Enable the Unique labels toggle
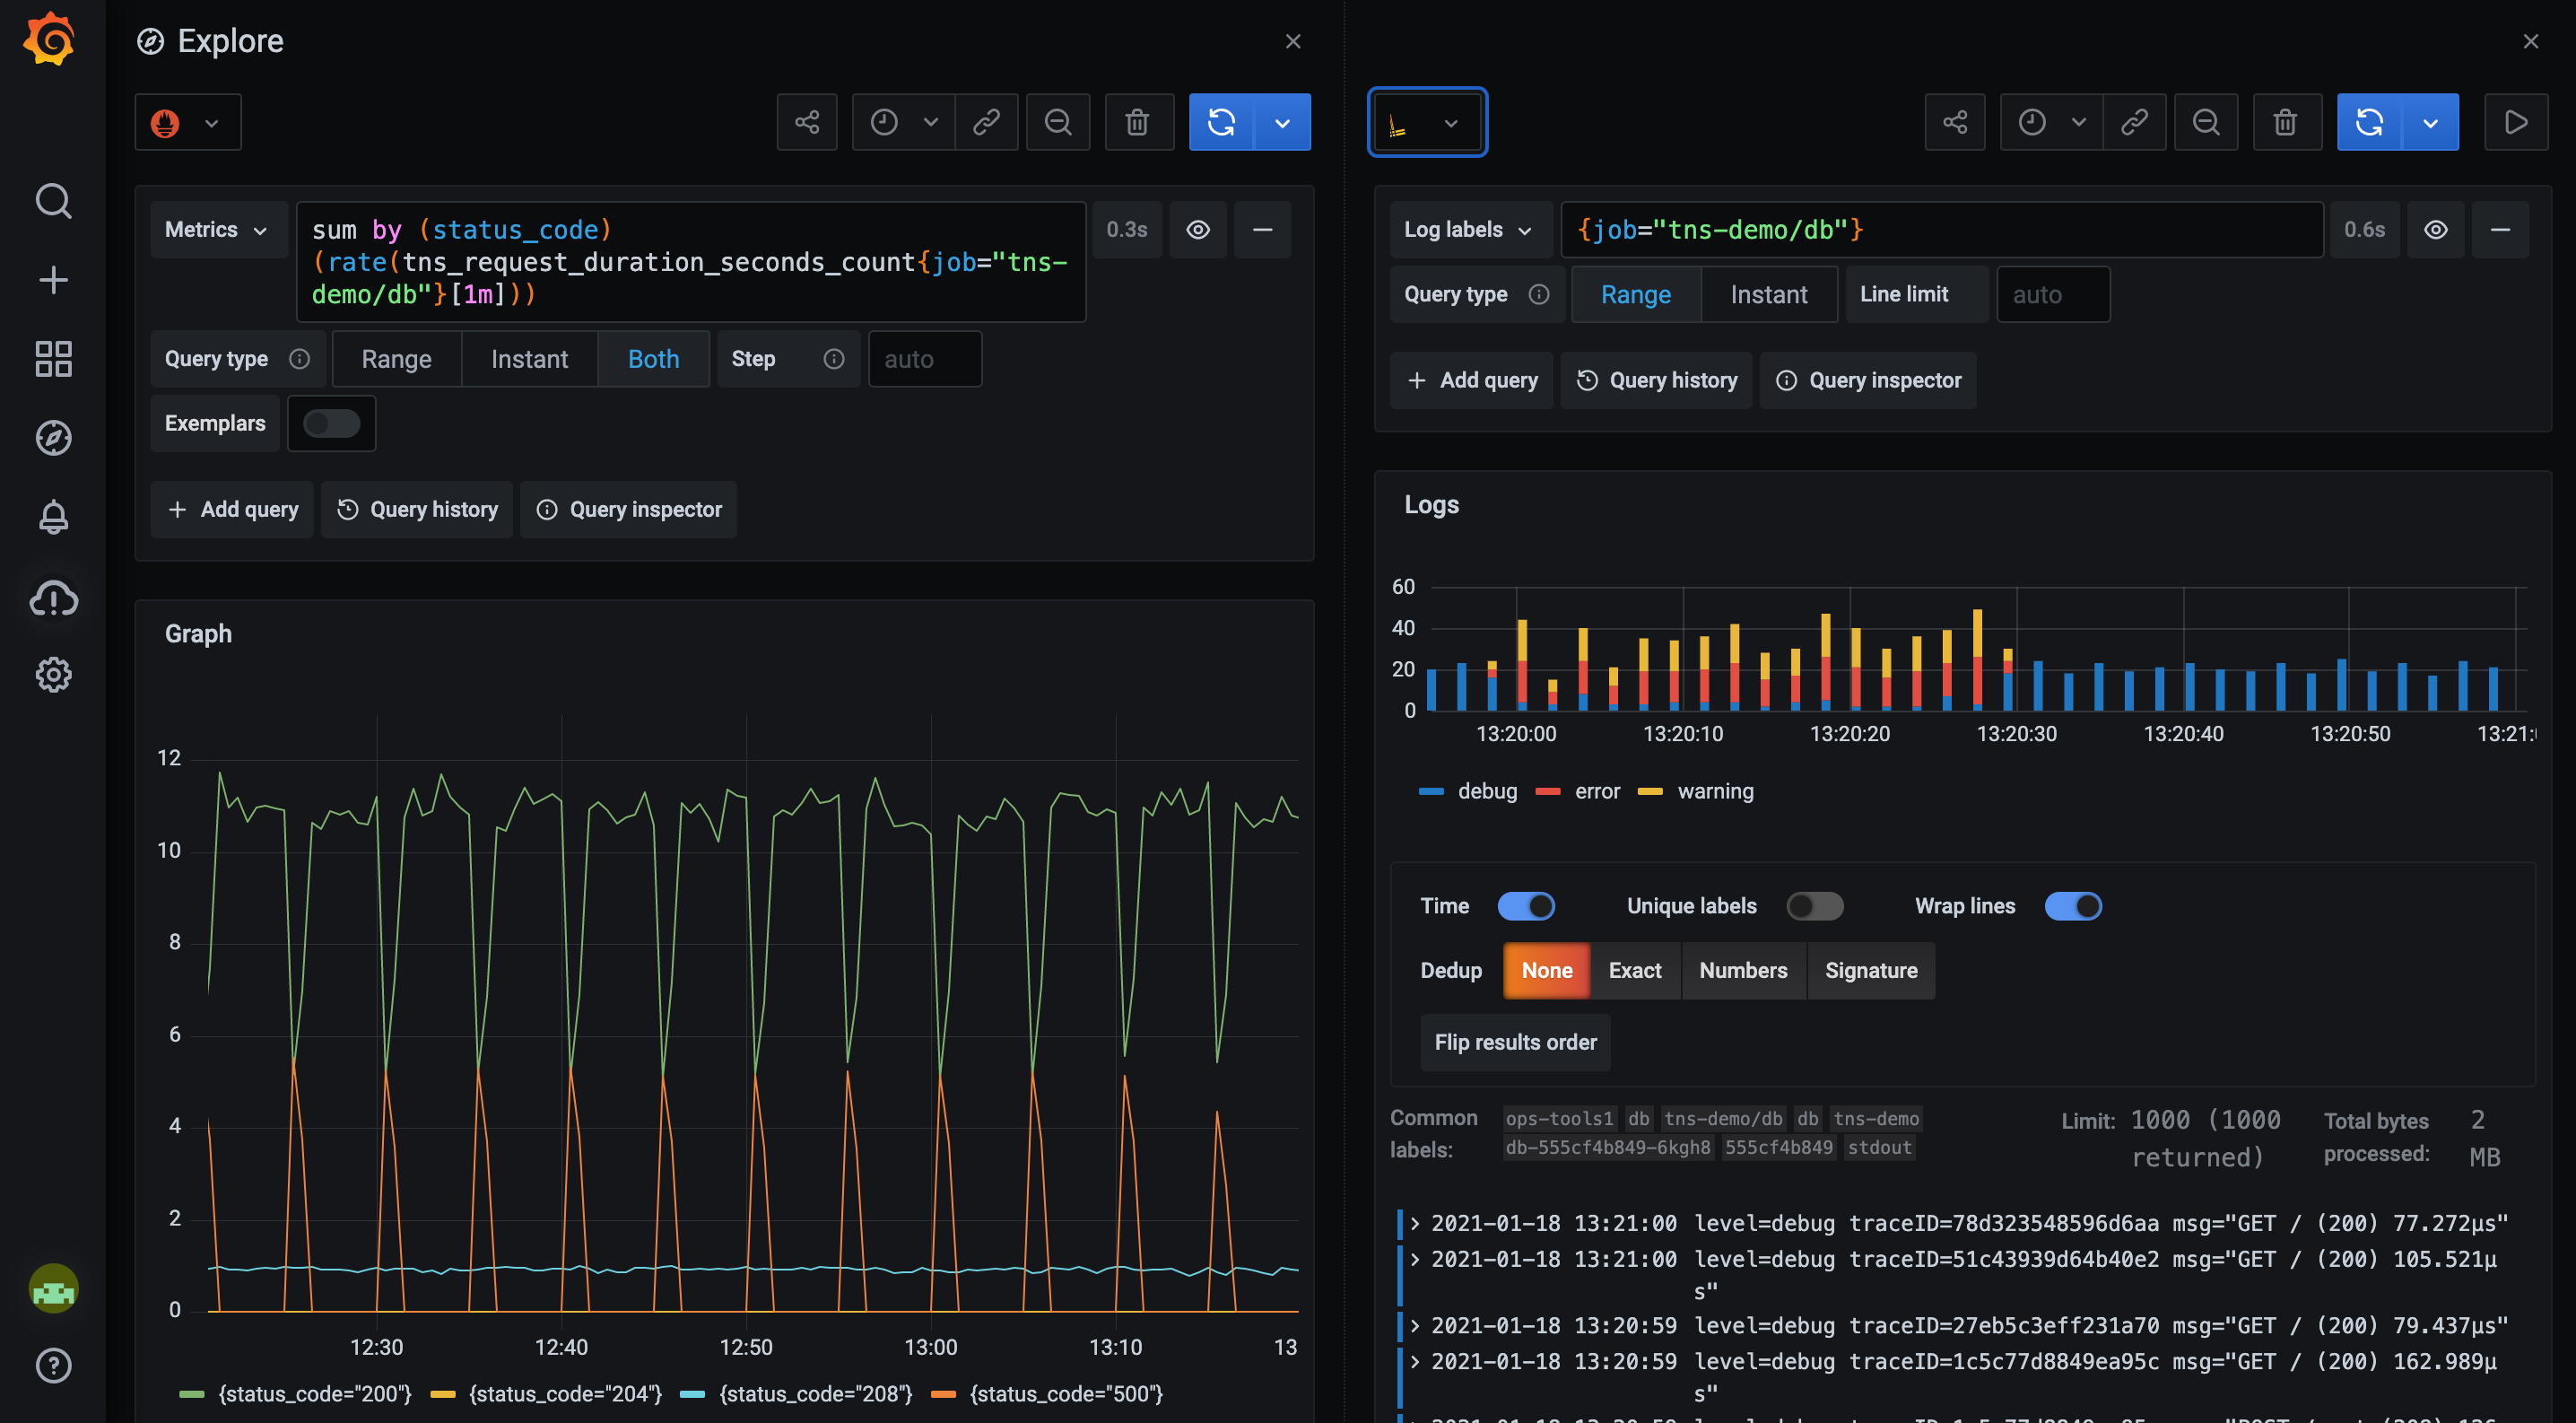 click(1815, 906)
